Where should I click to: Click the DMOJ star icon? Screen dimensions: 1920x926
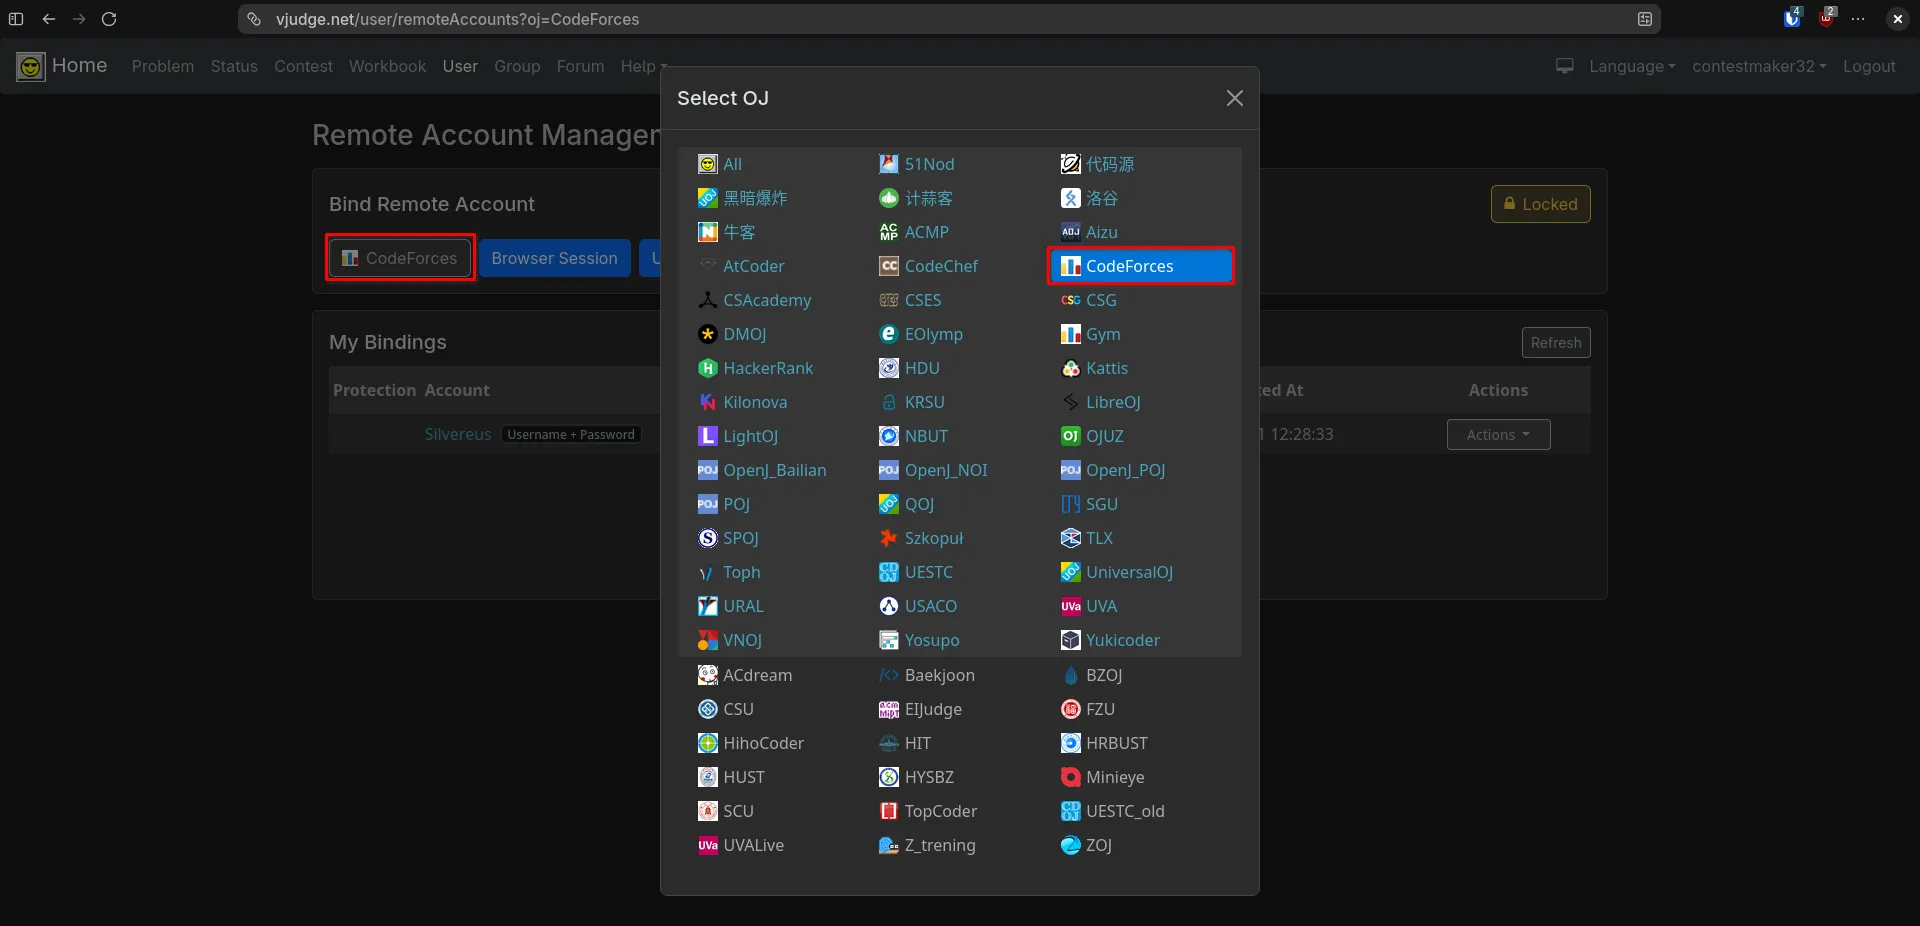pyautogui.click(x=707, y=334)
